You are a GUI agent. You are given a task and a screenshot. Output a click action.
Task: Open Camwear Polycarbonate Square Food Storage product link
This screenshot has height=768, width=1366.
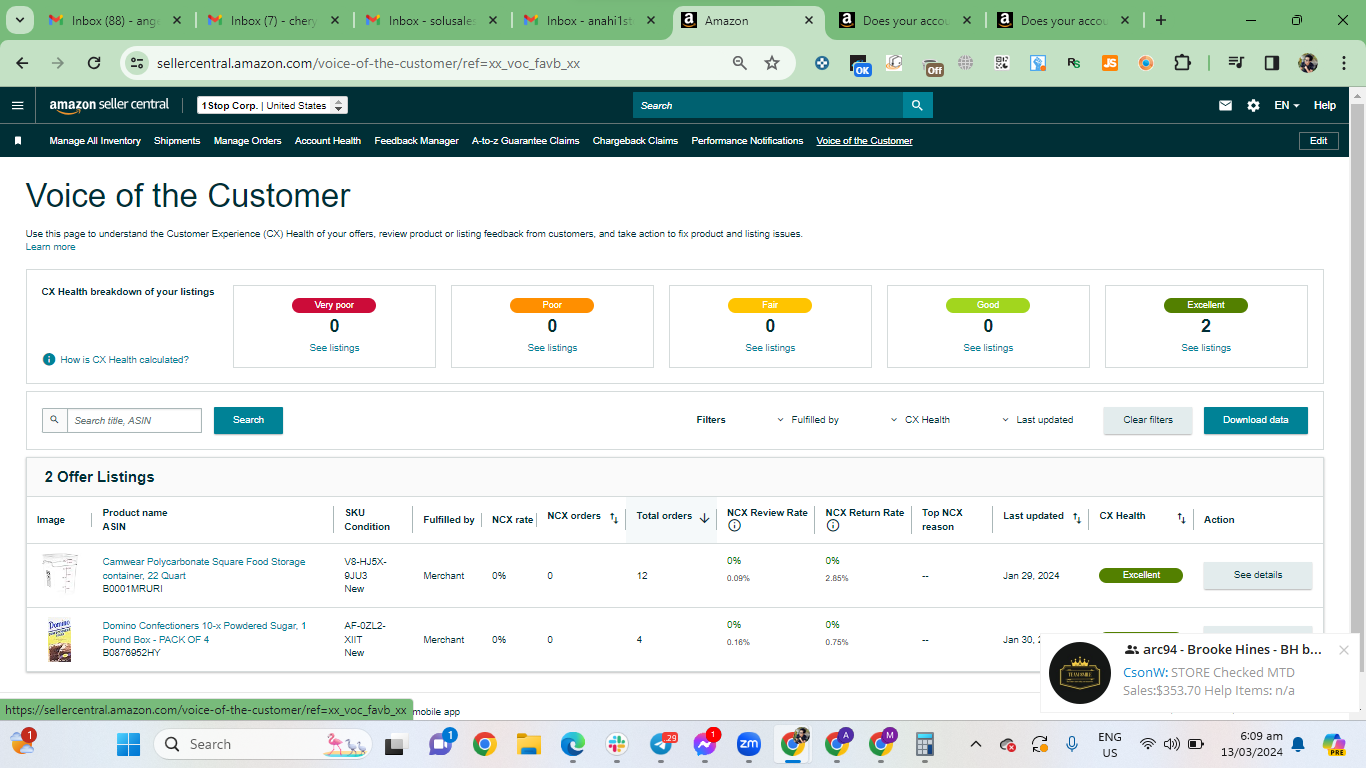(x=204, y=568)
